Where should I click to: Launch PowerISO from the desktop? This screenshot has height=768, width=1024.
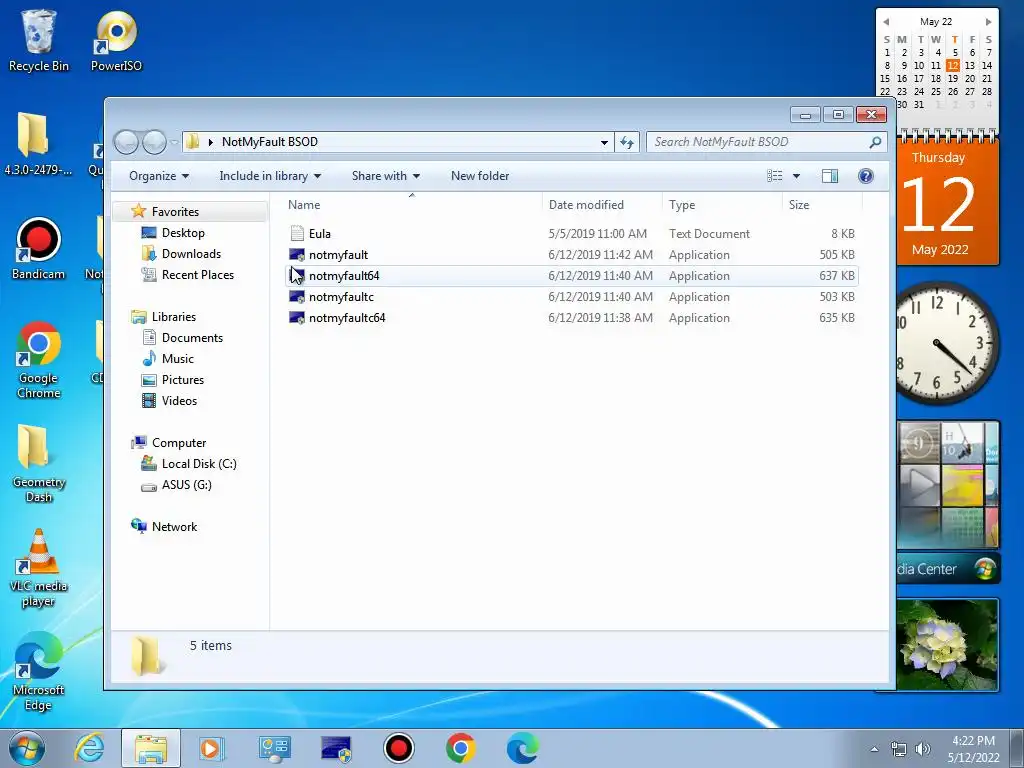point(116,40)
